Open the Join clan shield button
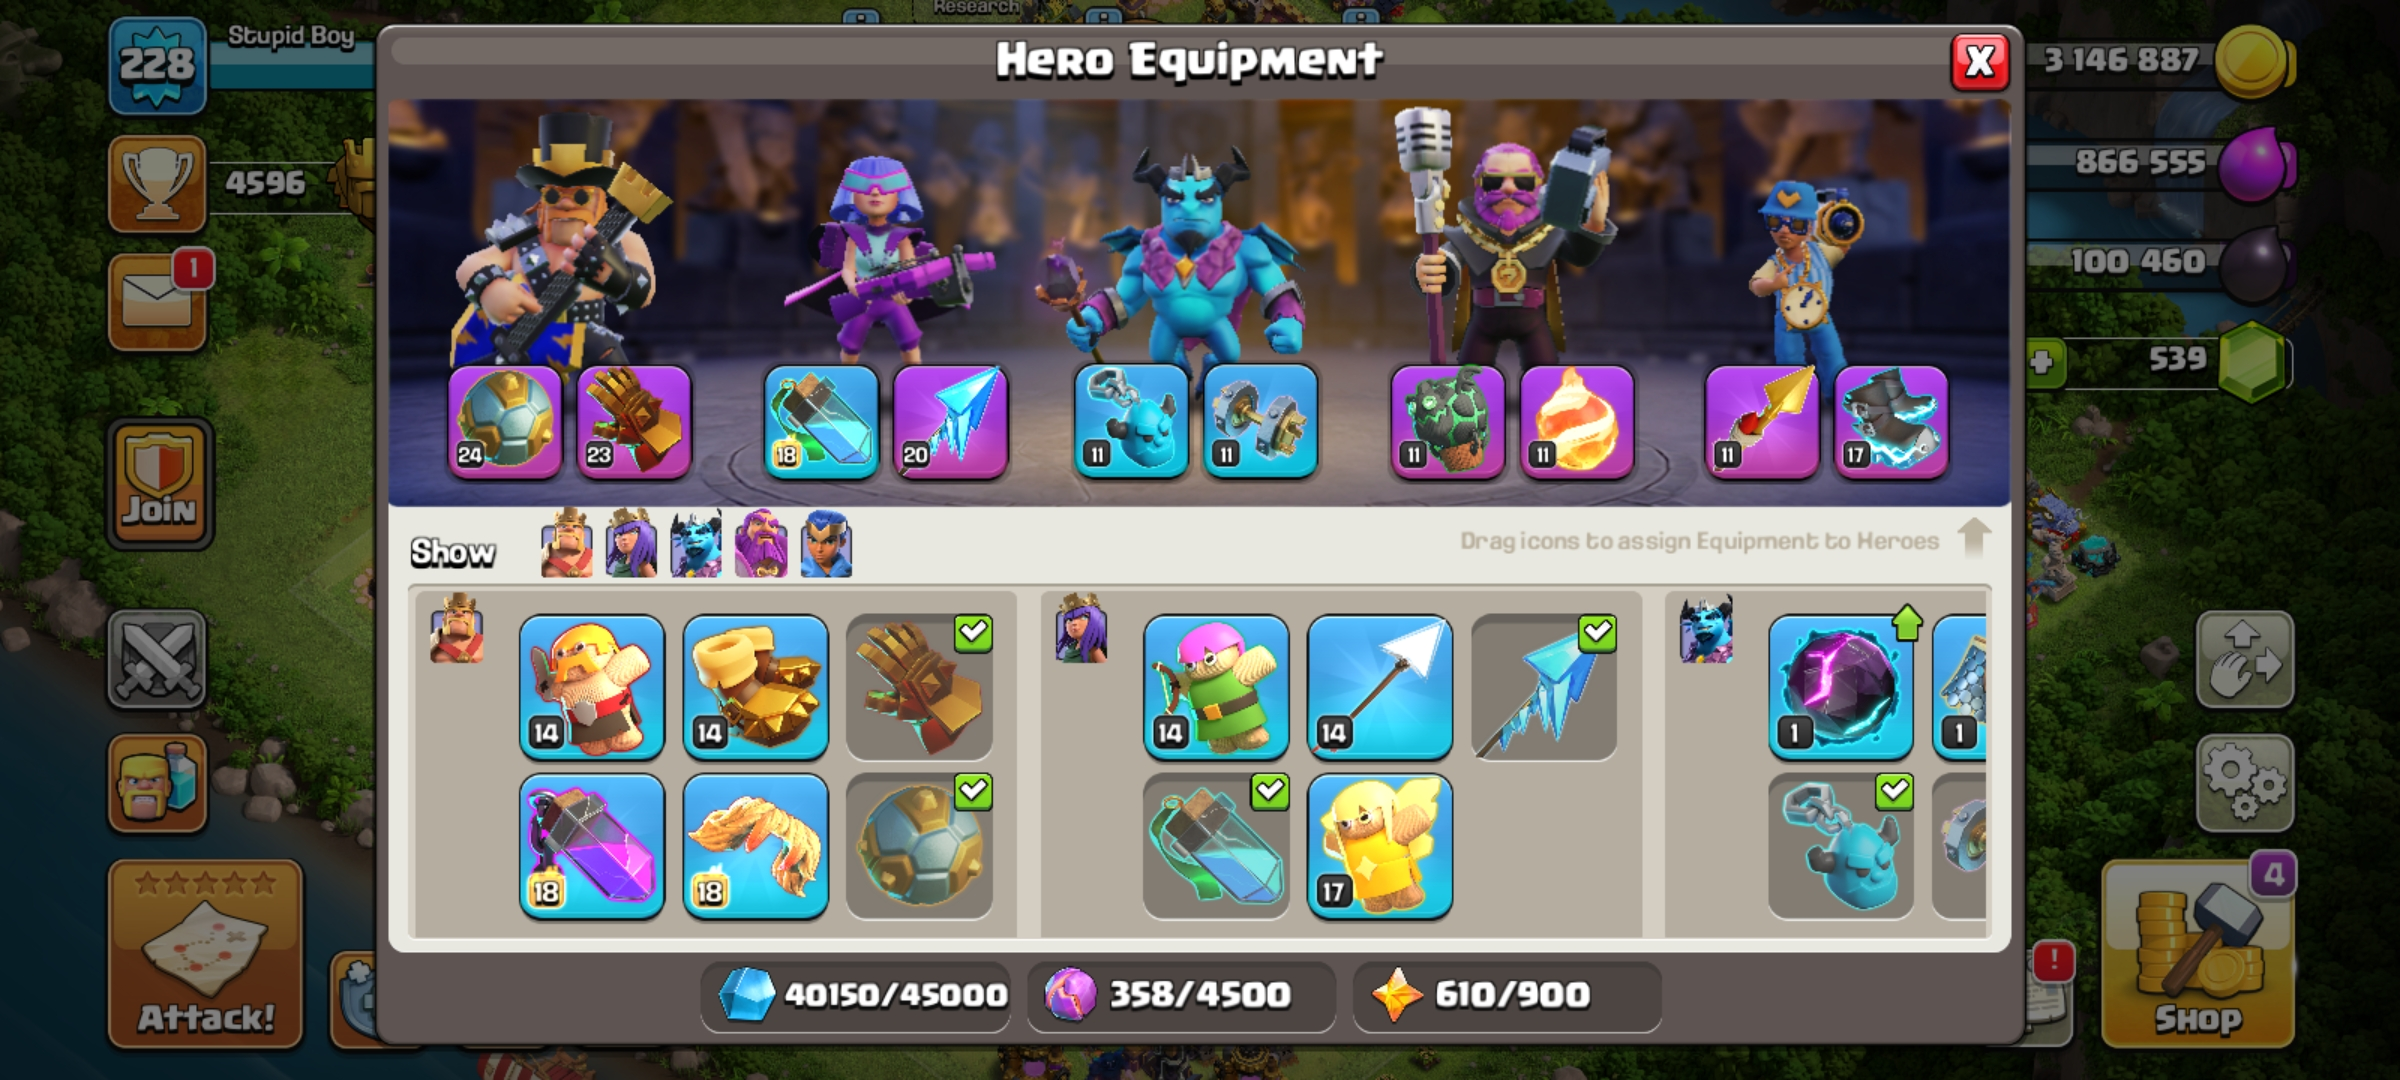Viewport: 2400px width, 1080px height. (x=160, y=484)
